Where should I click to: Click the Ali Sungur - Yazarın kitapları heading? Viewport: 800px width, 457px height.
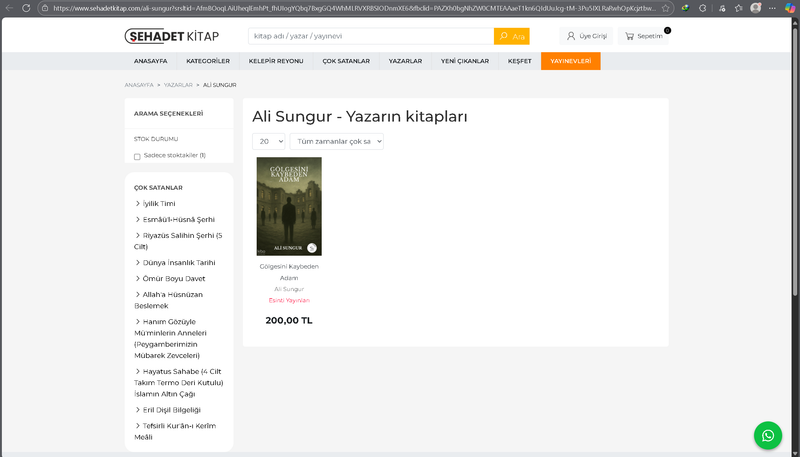click(x=360, y=117)
